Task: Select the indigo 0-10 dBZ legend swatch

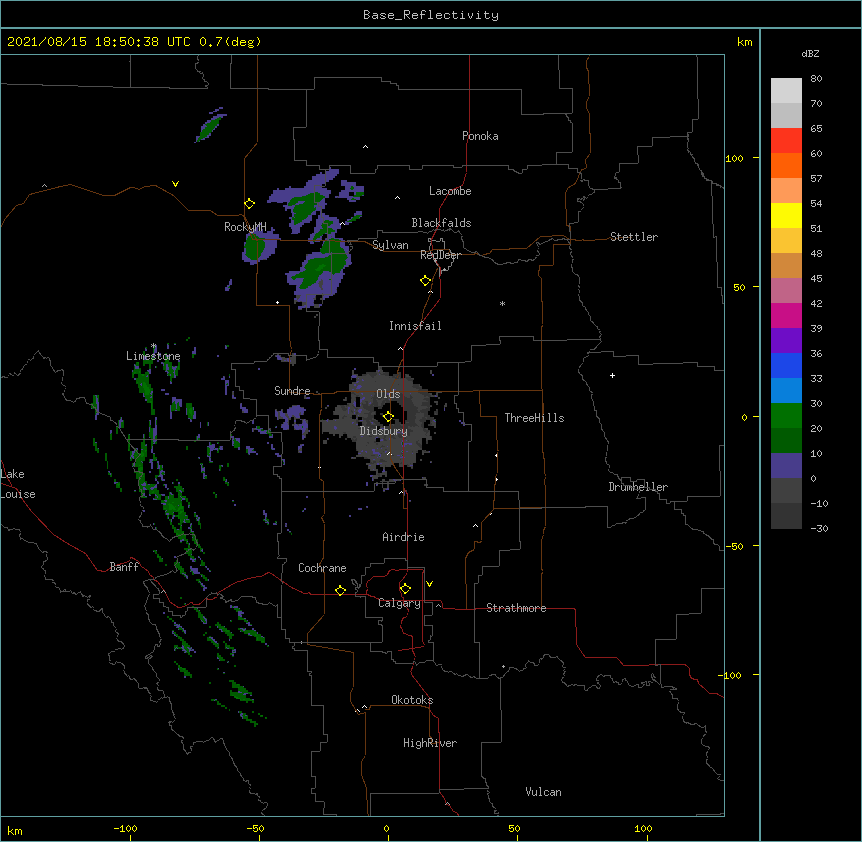Action: (786, 466)
